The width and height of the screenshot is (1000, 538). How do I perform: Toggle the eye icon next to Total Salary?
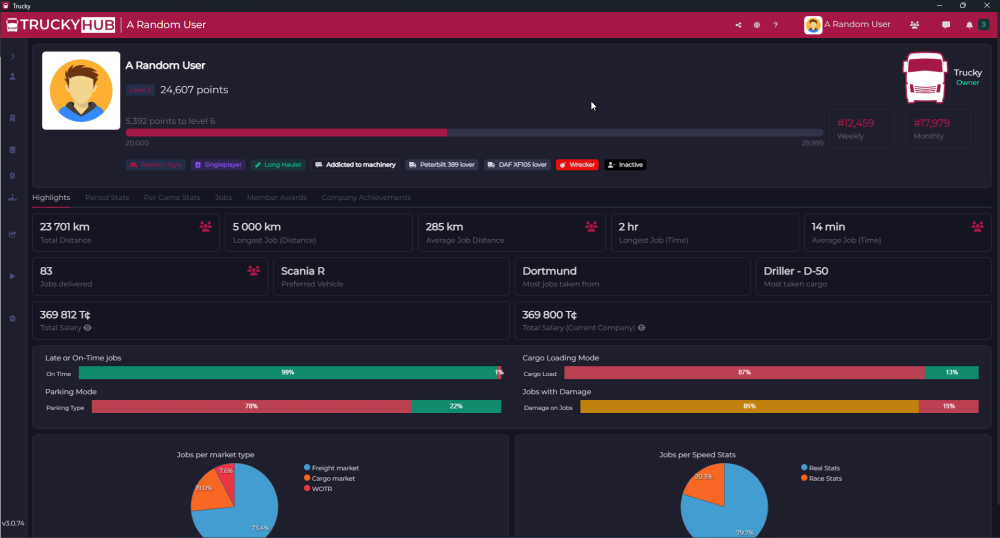(x=87, y=328)
